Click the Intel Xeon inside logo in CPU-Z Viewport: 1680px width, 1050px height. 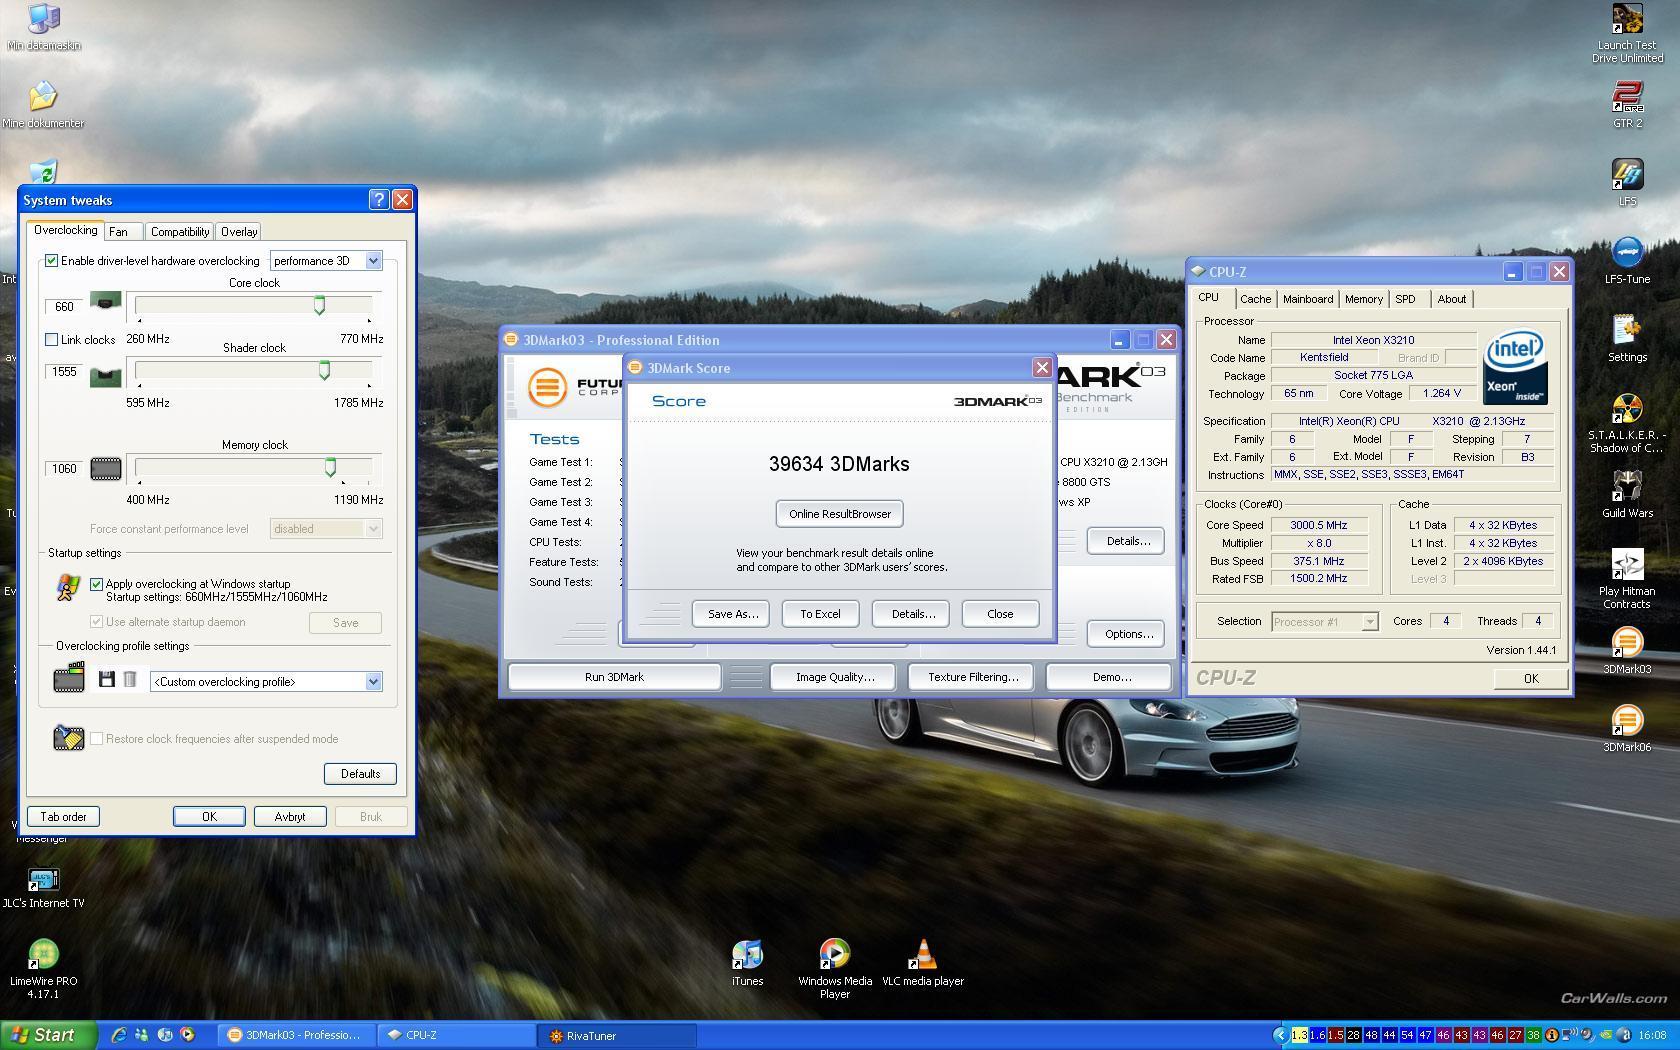pyautogui.click(x=1515, y=367)
